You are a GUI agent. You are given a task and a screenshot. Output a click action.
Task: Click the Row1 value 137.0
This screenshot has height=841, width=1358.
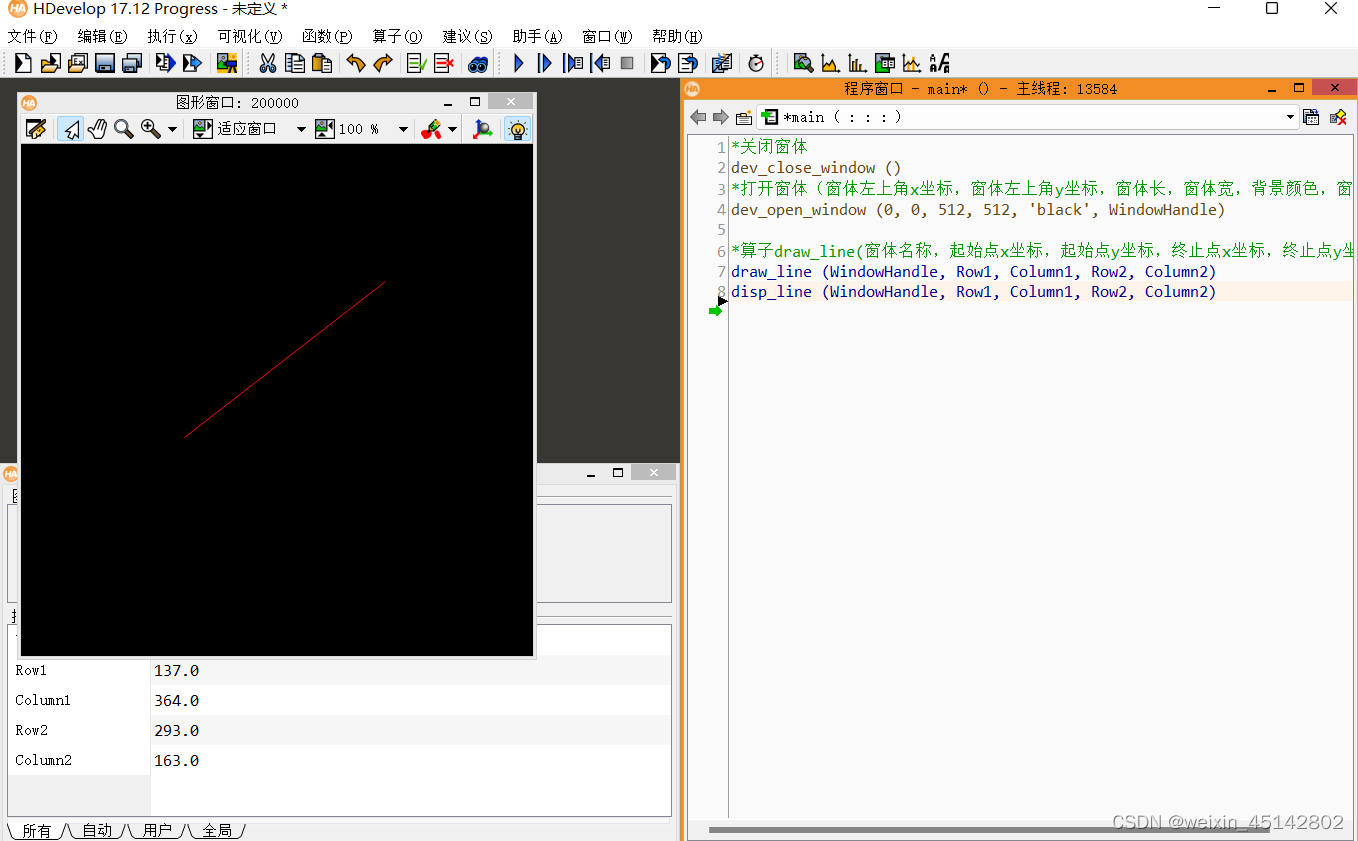pyautogui.click(x=177, y=670)
